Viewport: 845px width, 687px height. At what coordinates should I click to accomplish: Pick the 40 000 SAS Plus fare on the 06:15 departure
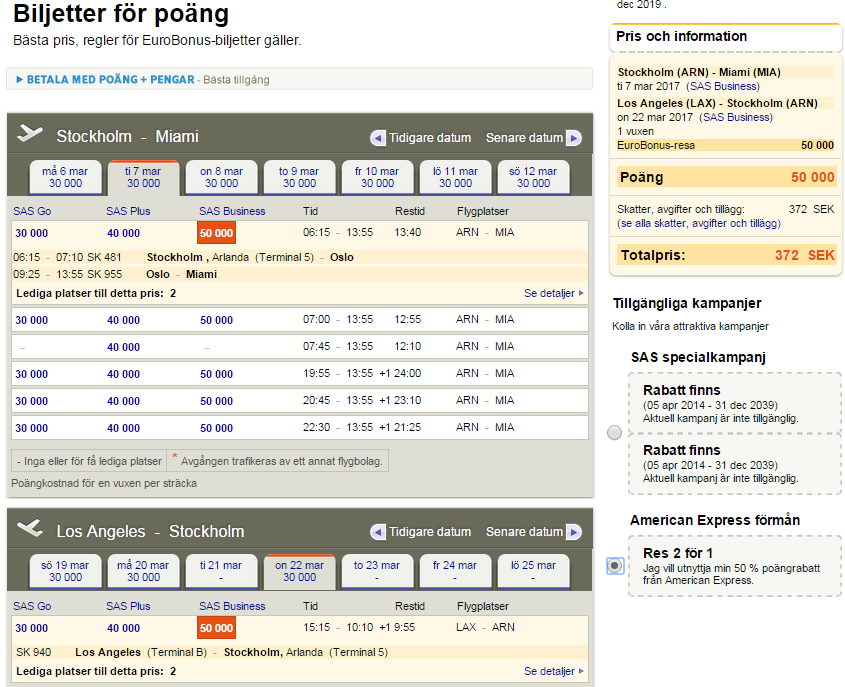point(123,233)
